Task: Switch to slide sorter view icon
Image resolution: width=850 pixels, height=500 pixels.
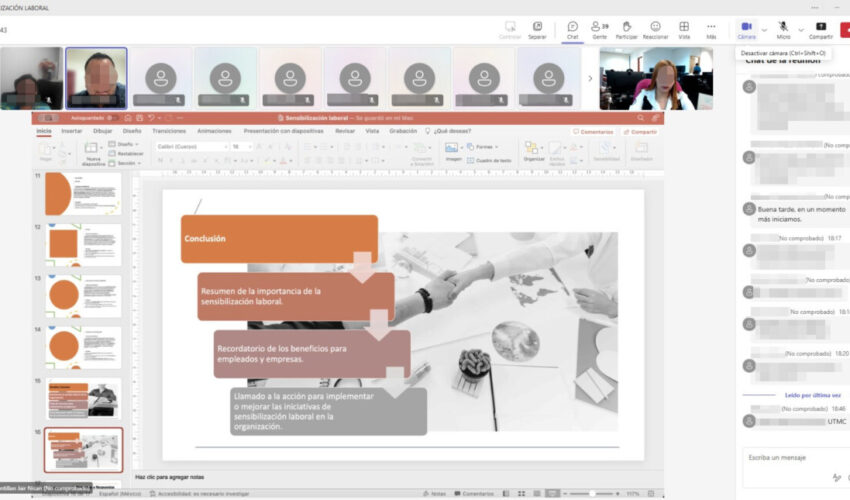Action: coord(521,493)
